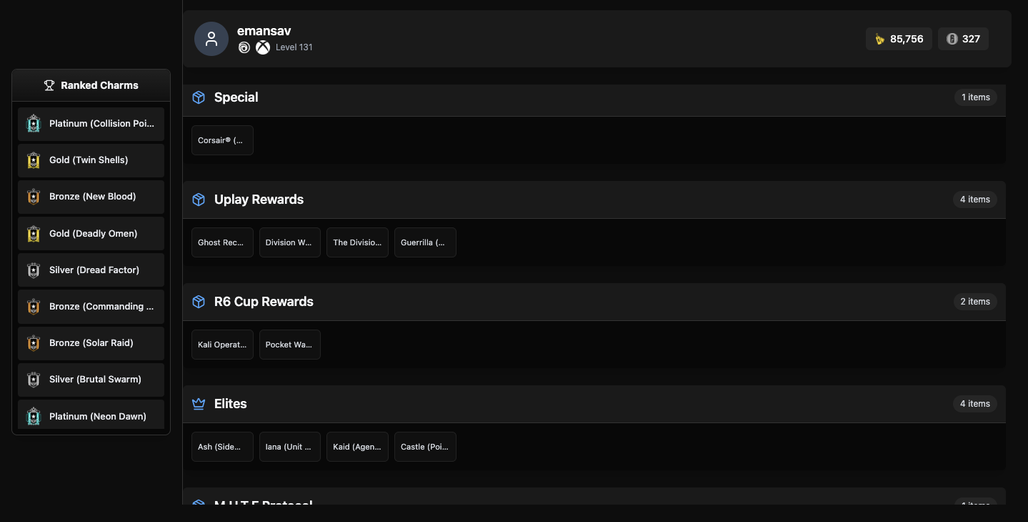Screen dimensions: 1028x522
Task: Click the Elites crown icon
Action: (x=199, y=404)
